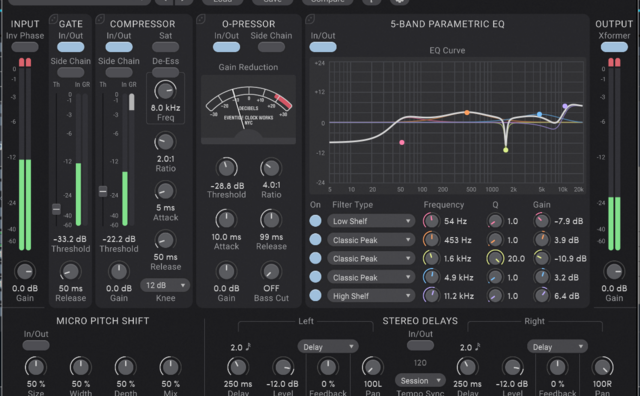640x396 pixels.
Task: Toggle the Input Inv Phase switch
Action: coord(25,47)
